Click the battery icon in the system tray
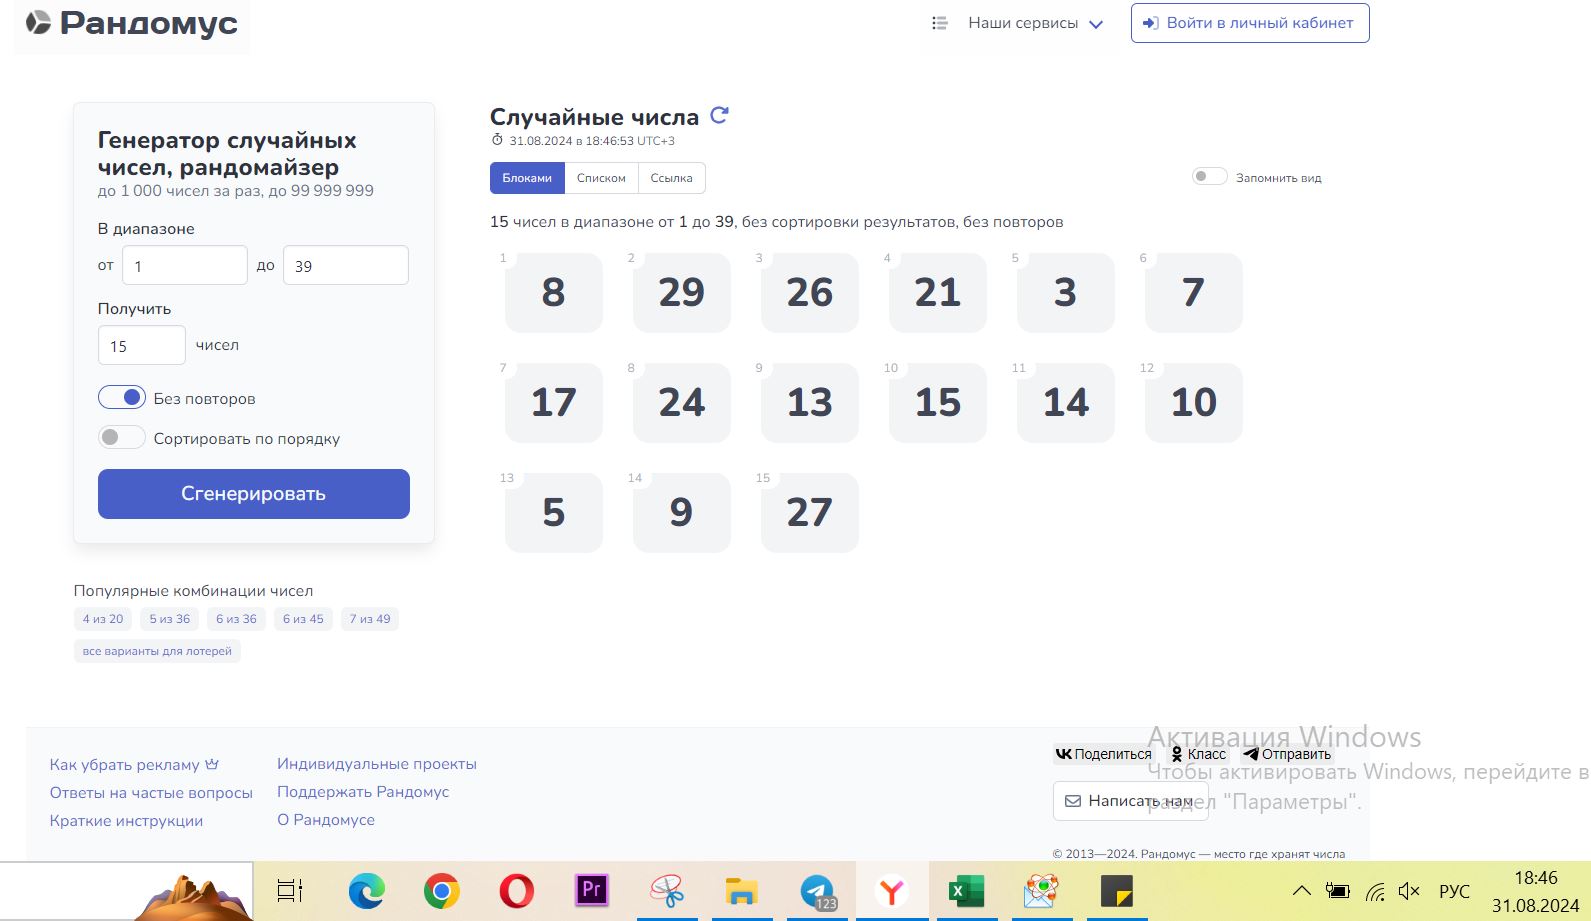The image size is (1591, 921). click(1337, 891)
